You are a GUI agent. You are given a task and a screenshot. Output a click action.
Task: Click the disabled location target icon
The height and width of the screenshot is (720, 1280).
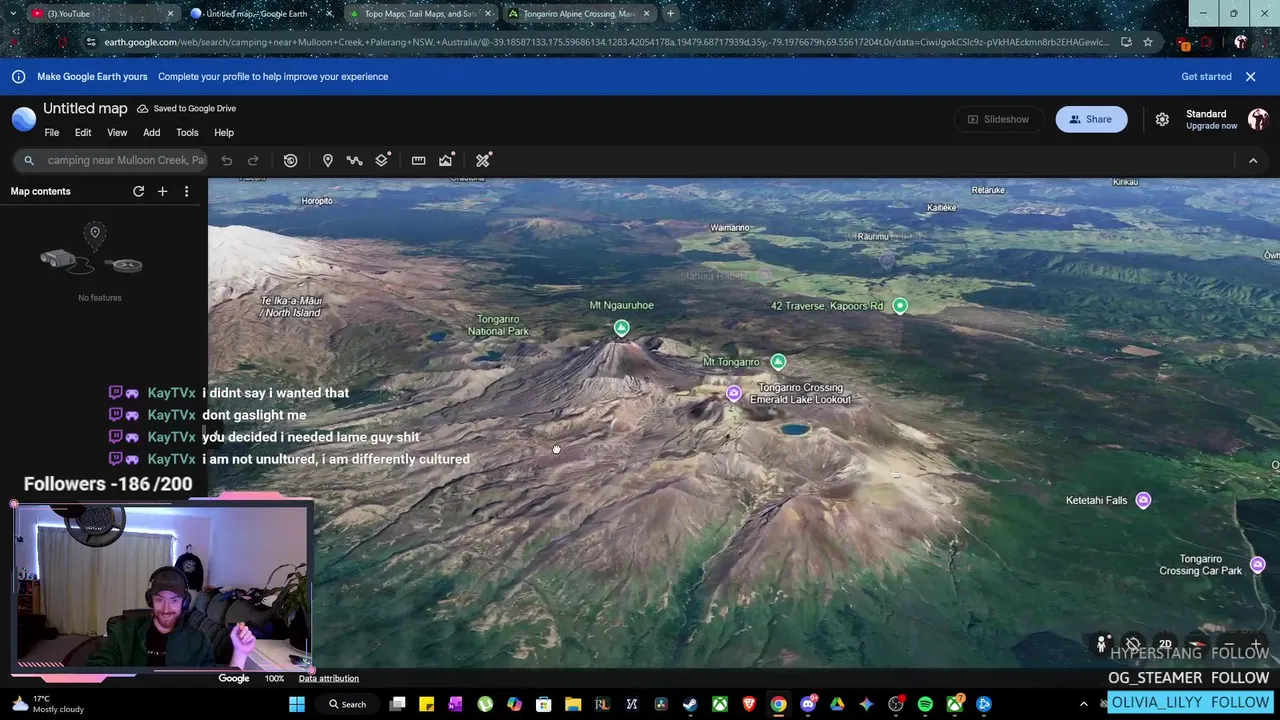pyautogui.click(x=1132, y=645)
